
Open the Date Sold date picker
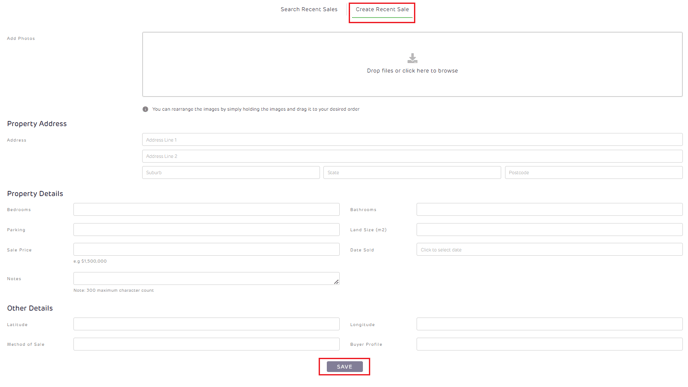click(x=549, y=249)
